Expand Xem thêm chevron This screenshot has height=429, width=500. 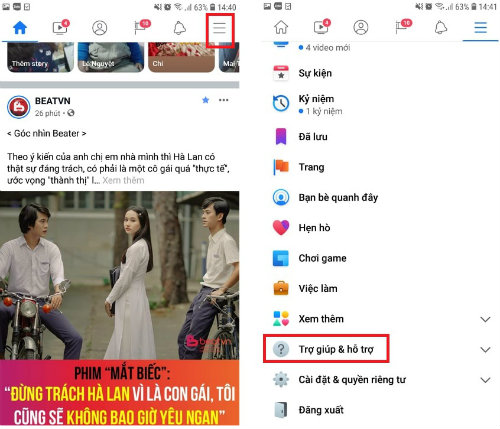[485, 319]
